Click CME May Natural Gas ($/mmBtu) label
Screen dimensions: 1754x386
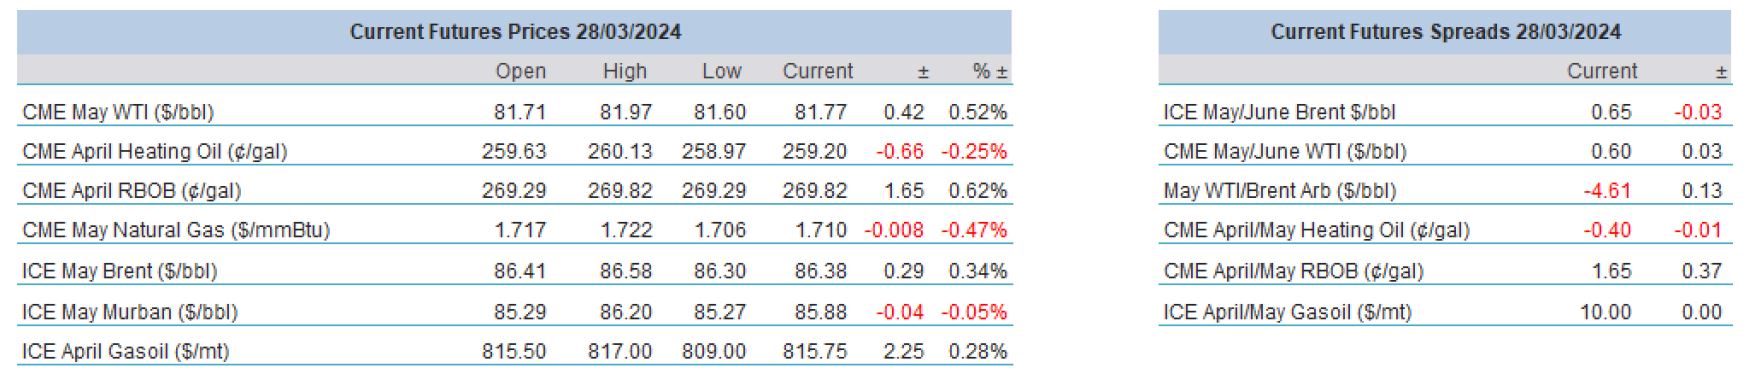click(x=176, y=230)
